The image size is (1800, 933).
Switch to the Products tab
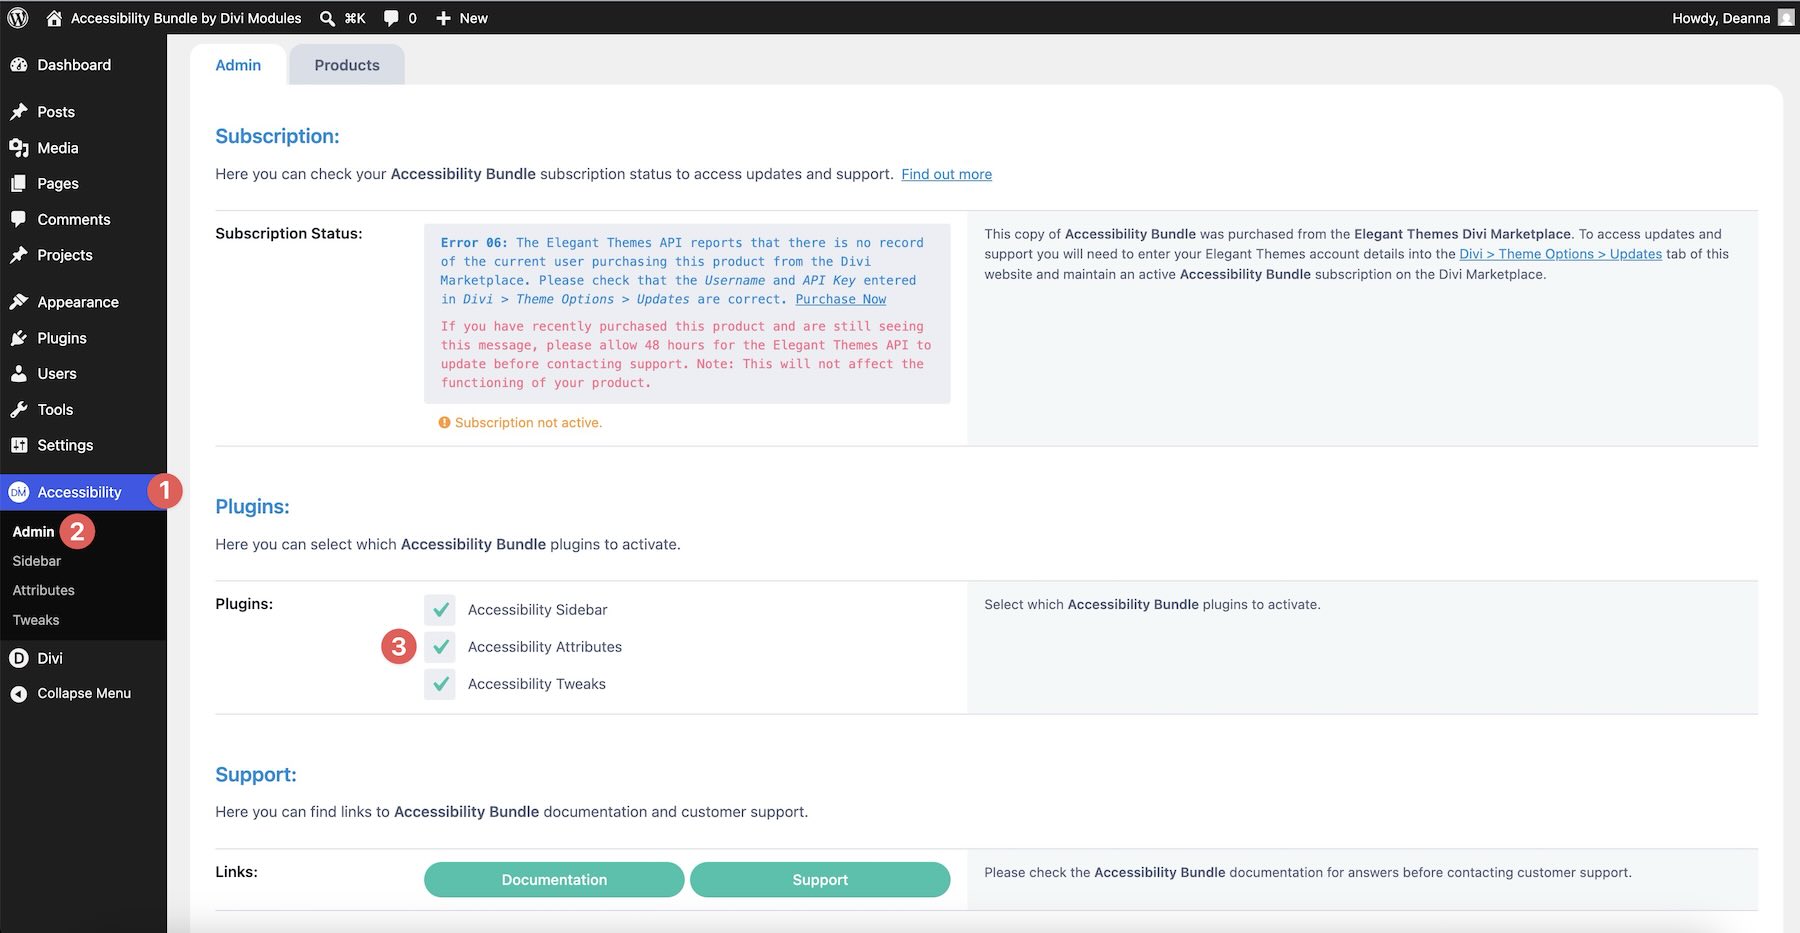pos(347,65)
